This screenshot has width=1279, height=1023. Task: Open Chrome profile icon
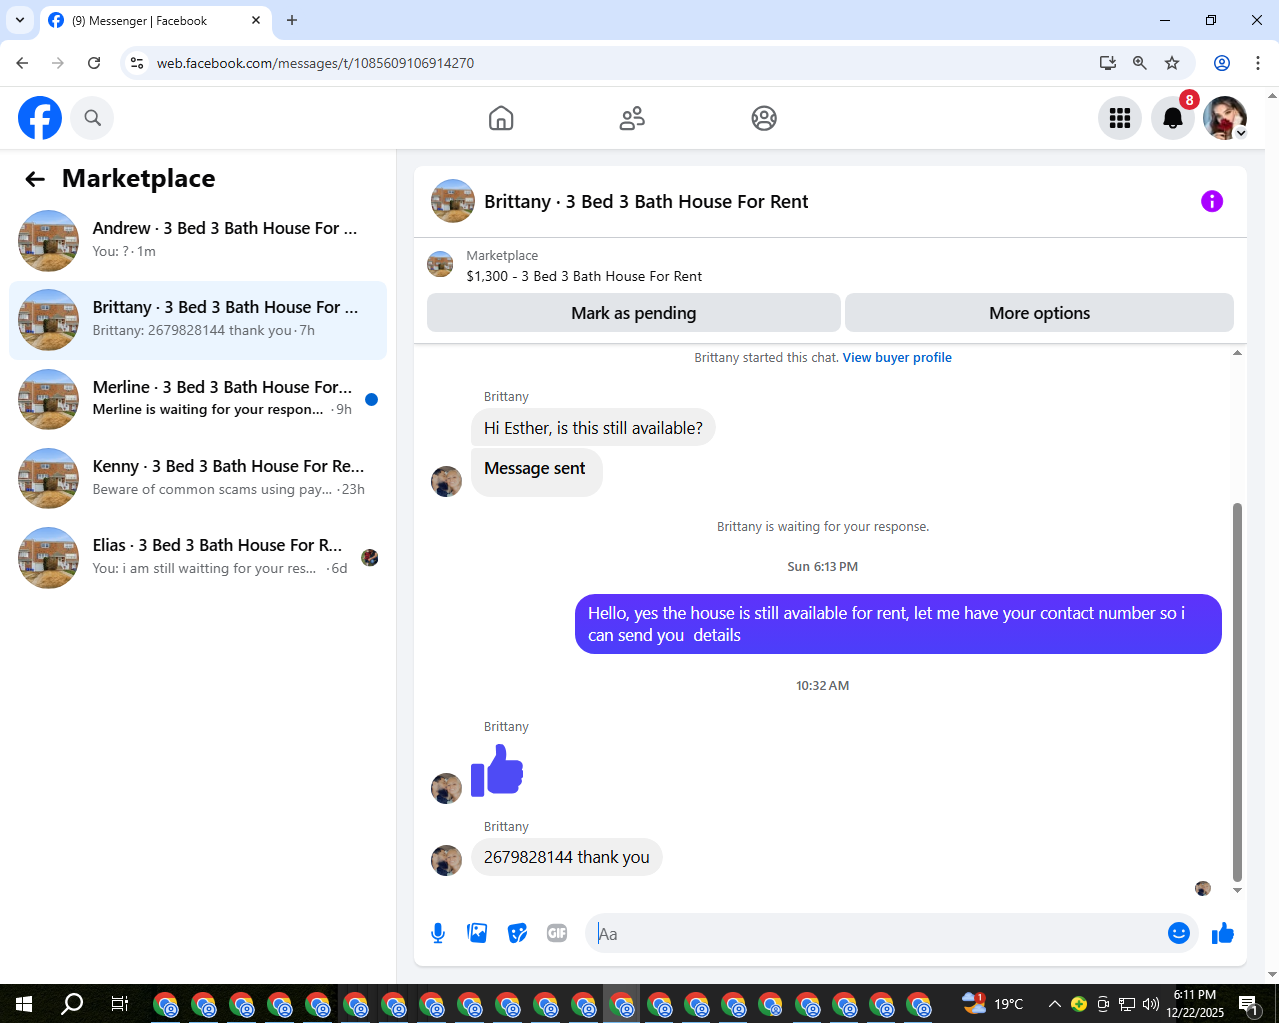tap(1222, 63)
